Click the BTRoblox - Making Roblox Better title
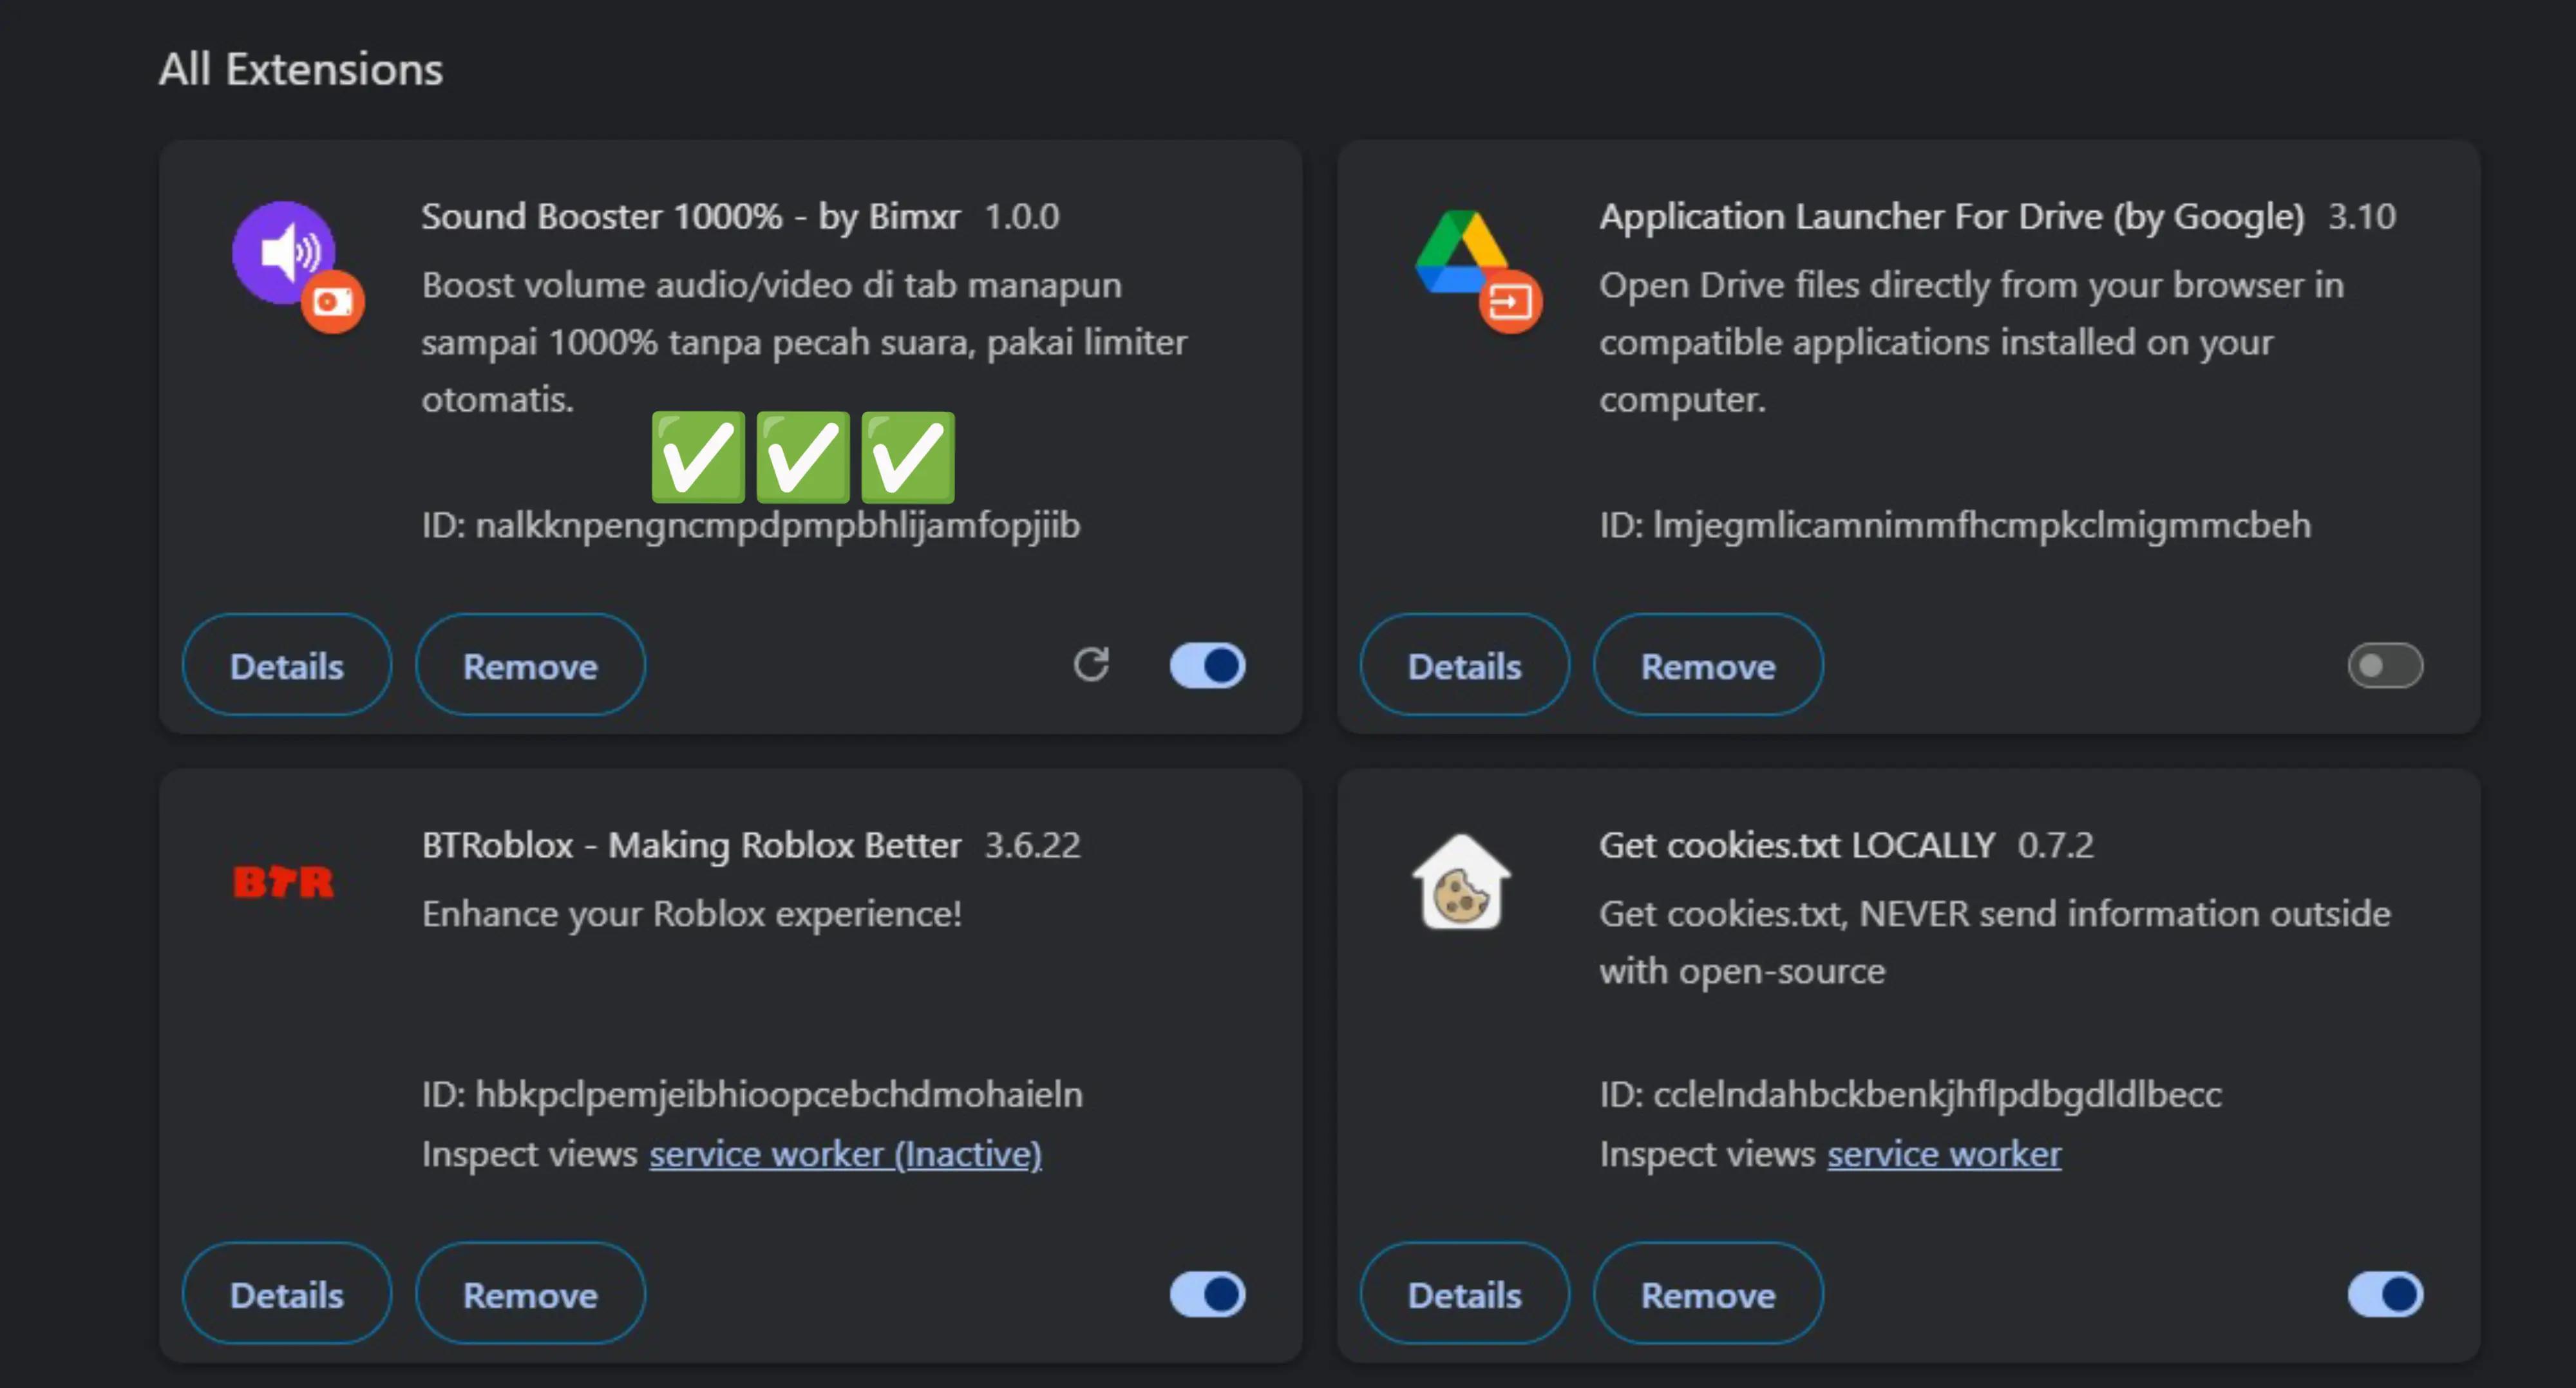The image size is (2576, 1388). pos(691,845)
